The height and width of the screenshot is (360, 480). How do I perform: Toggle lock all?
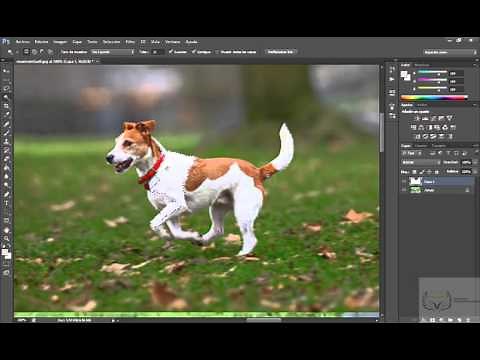437,172
